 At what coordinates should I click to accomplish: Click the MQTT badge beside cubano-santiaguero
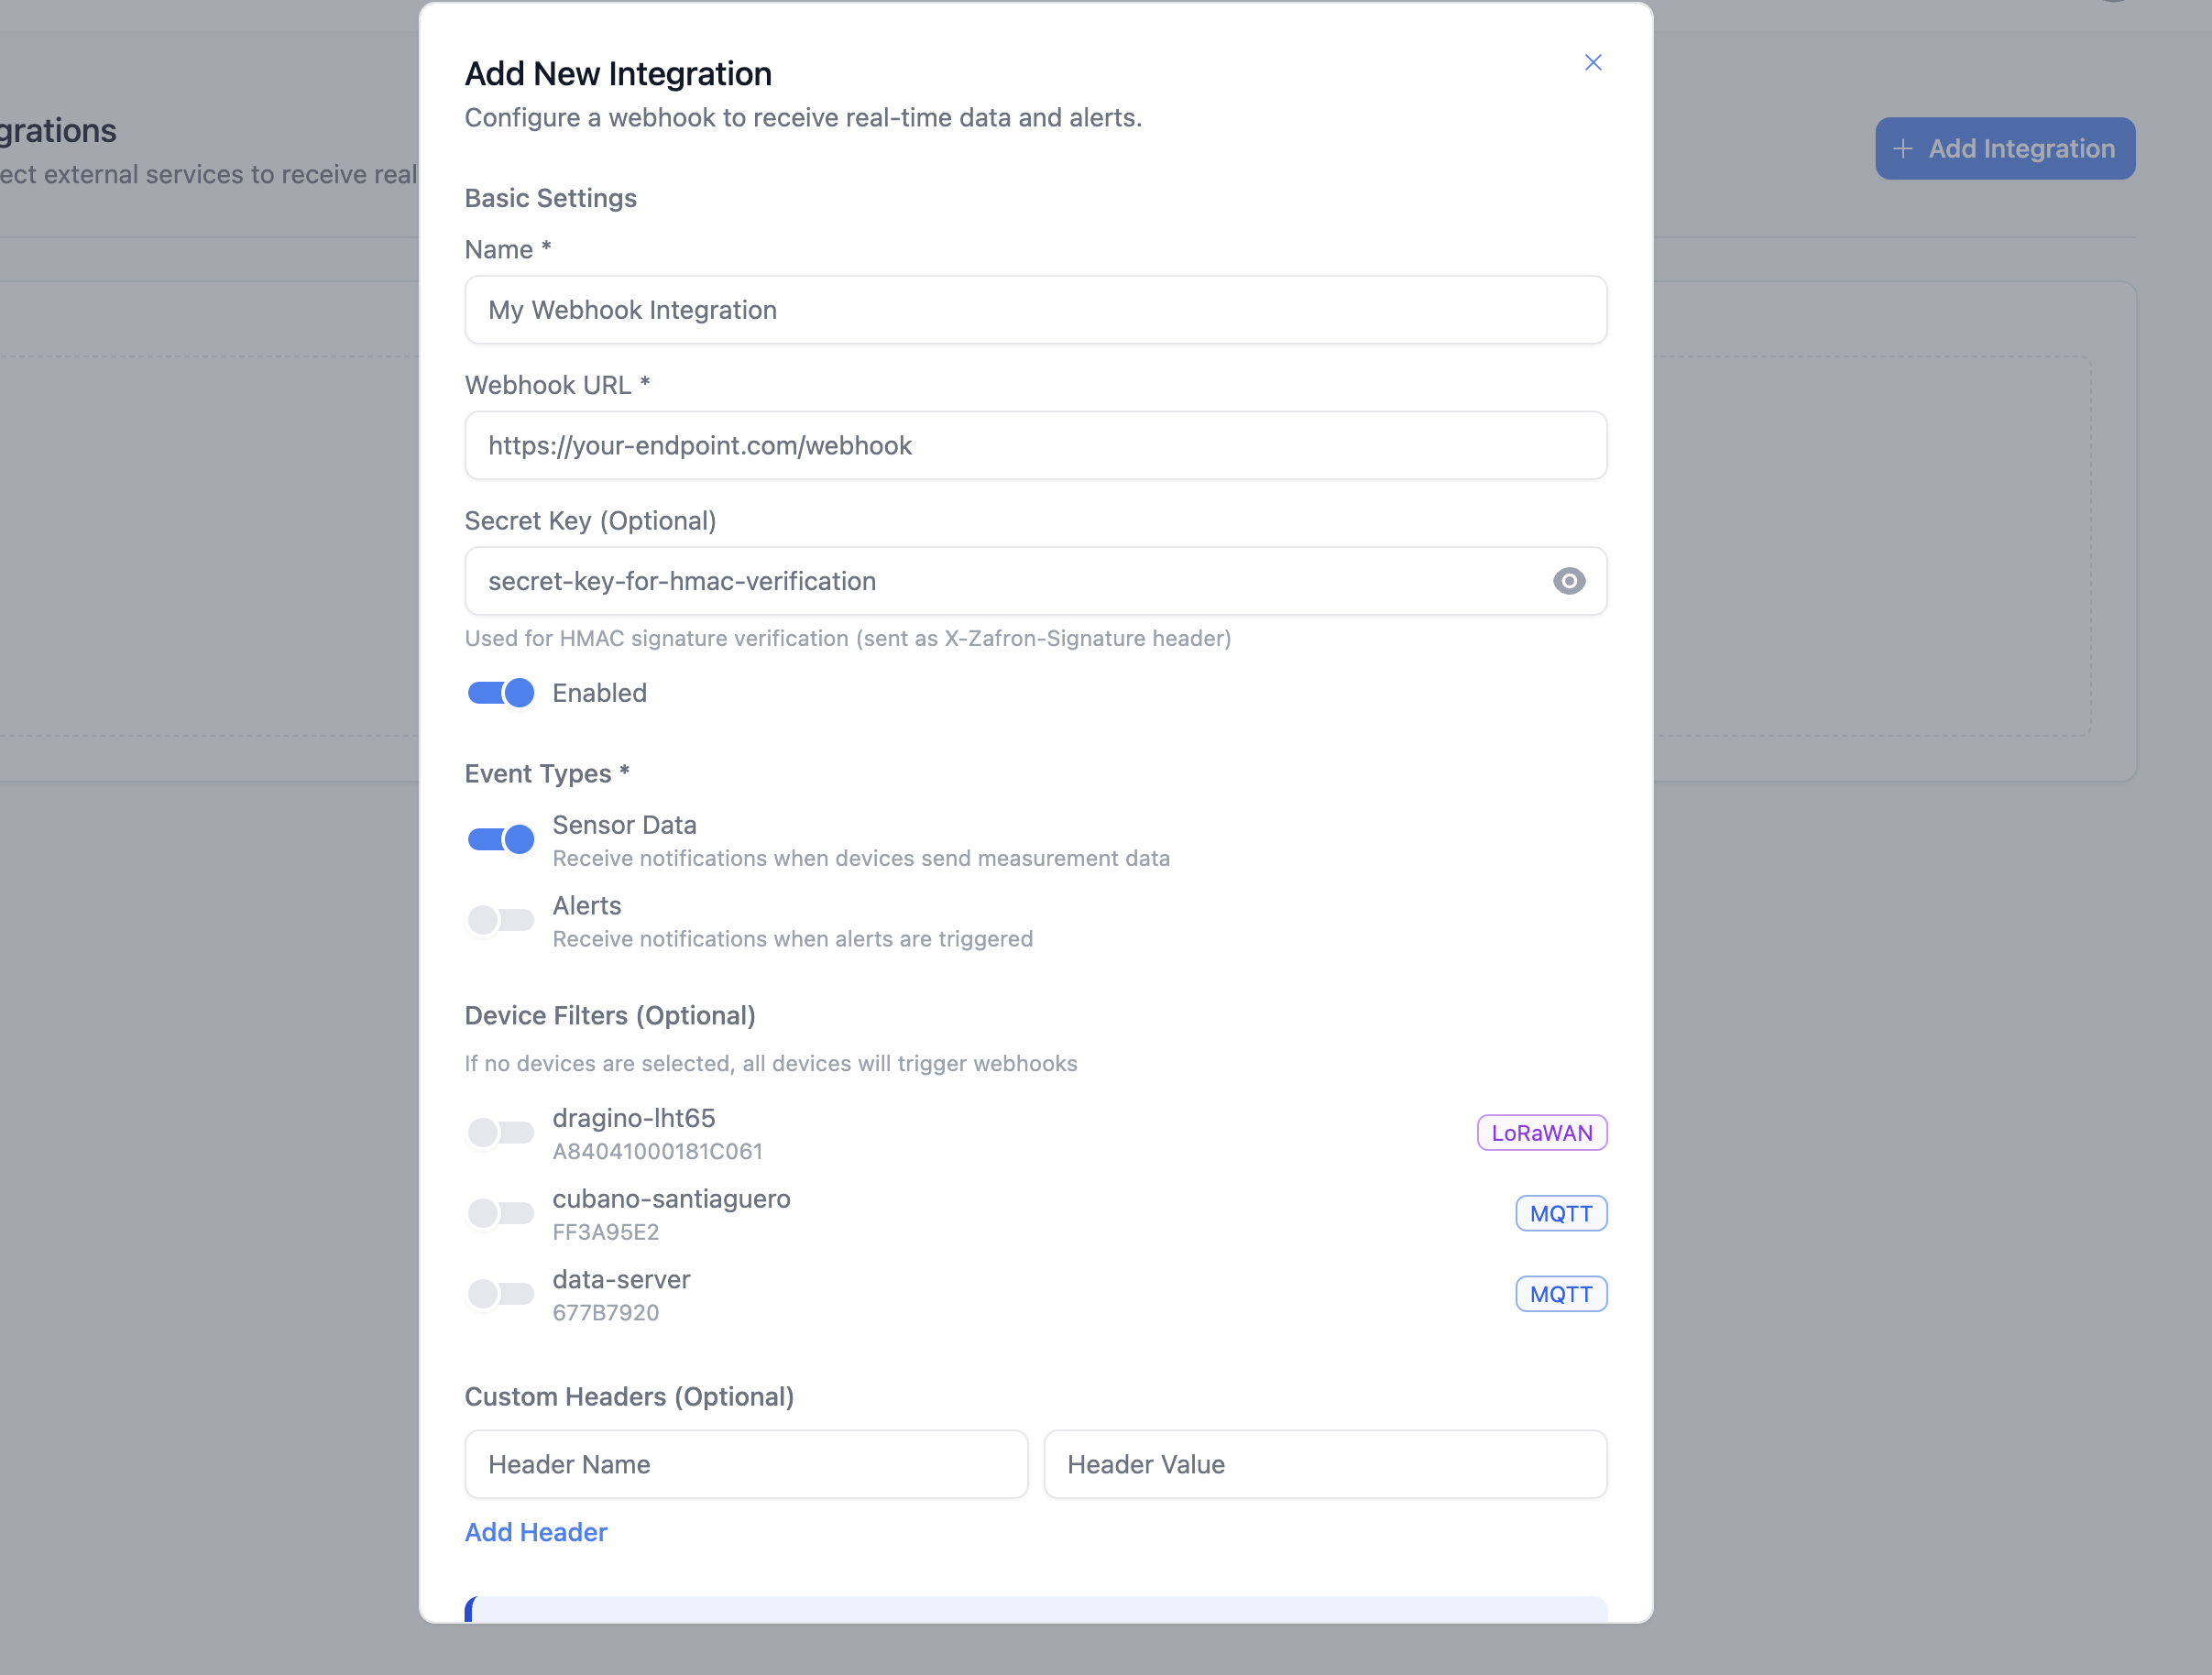pyautogui.click(x=1560, y=1213)
